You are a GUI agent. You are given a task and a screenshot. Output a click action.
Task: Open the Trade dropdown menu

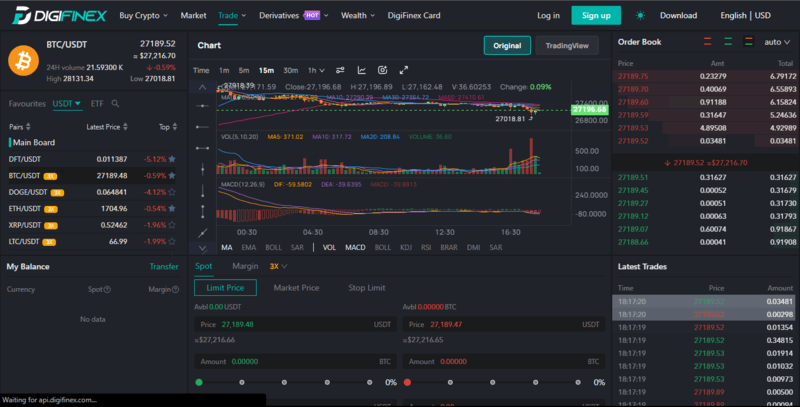(x=232, y=15)
